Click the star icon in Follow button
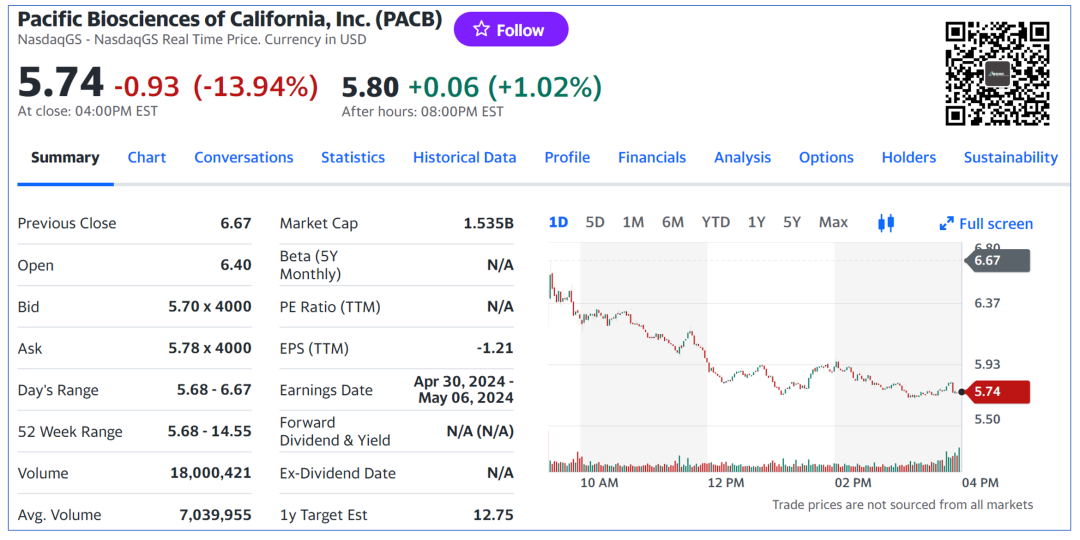The height and width of the screenshot is (540, 1080). [481, 30]
